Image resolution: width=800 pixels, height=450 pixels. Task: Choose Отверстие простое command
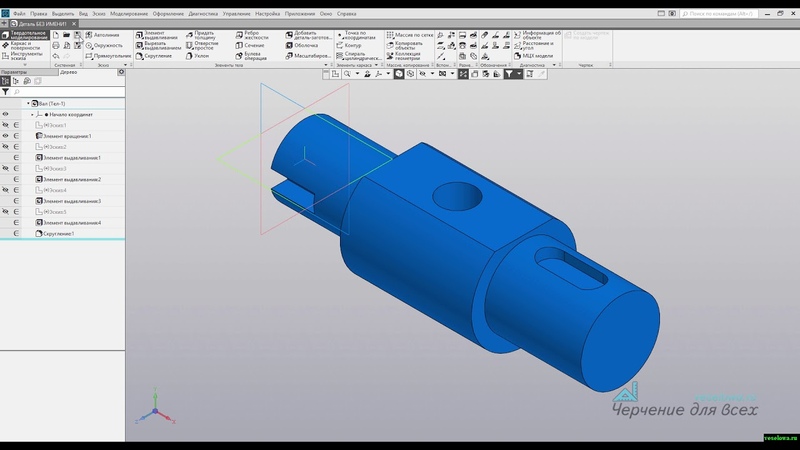coord(202,45)
